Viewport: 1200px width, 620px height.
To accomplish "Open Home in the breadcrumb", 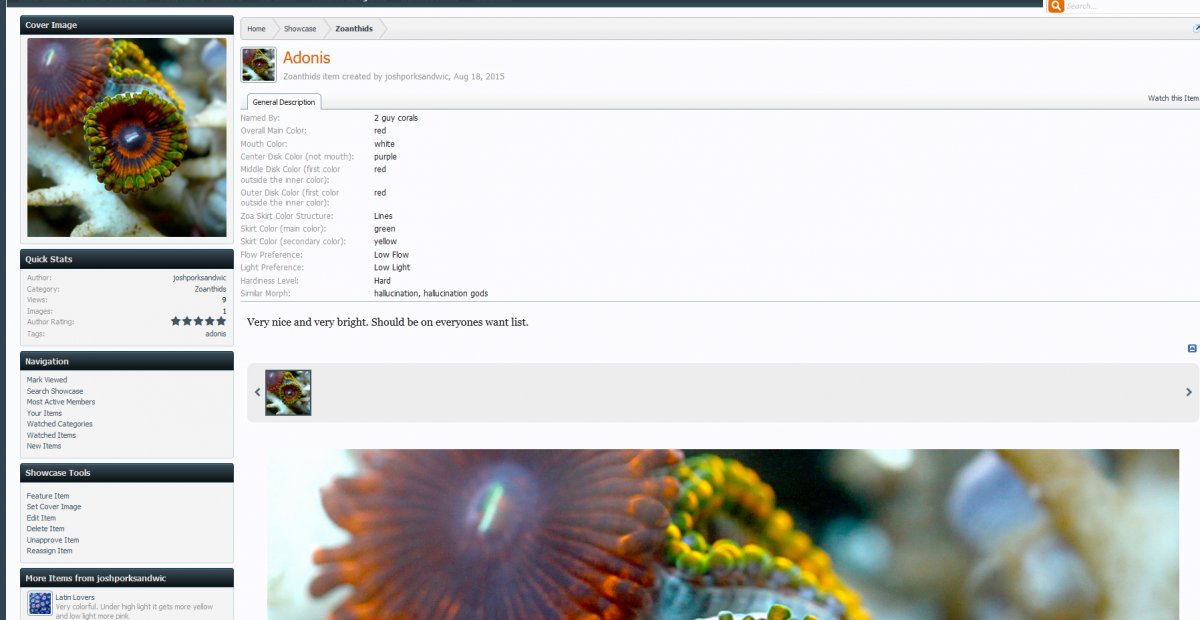I will [x=257, y=29].
